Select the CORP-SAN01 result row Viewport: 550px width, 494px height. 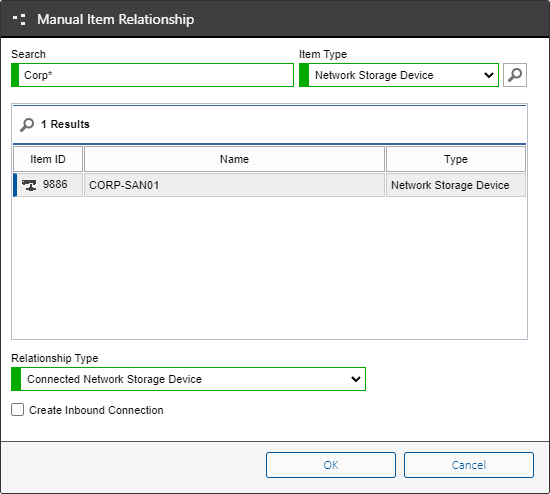tap(269, 185)
